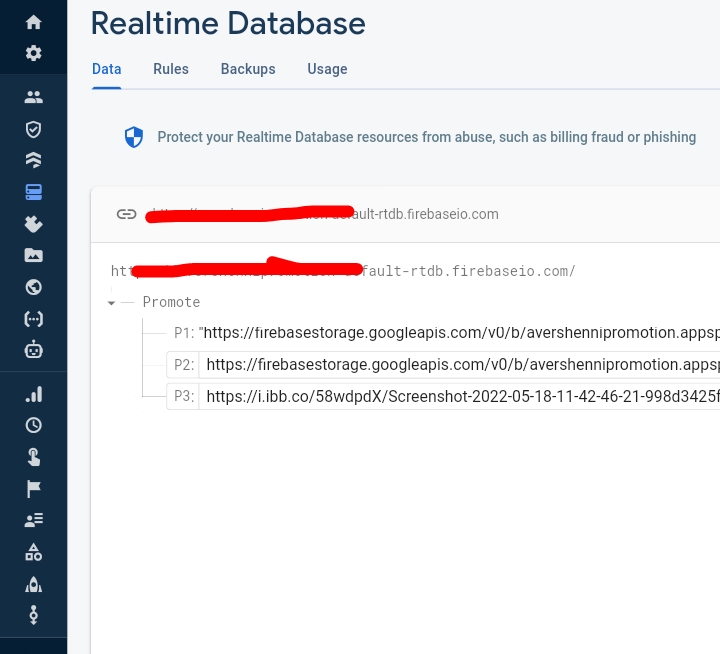Click the P3 key label
This screenshot has width=720, height=654.
coord(184,396)
